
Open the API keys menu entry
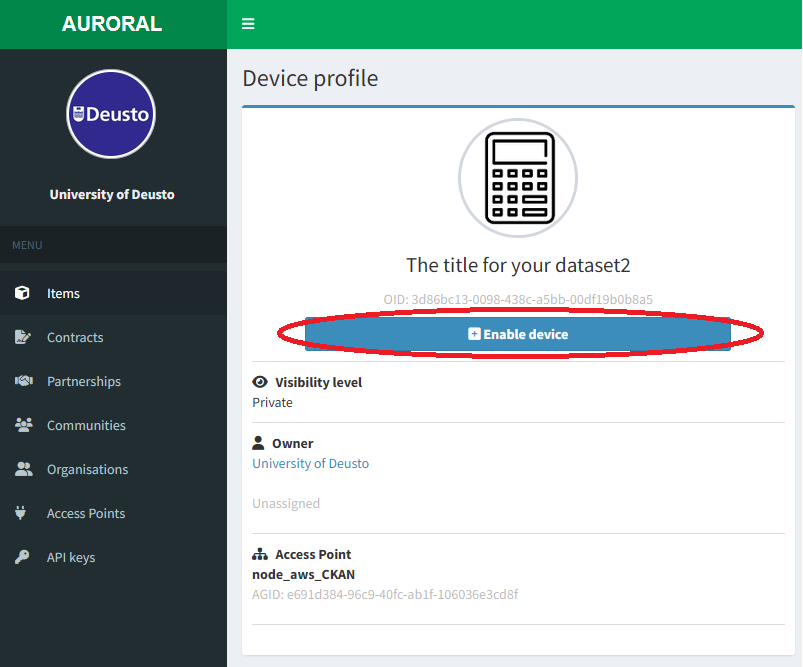113,557
